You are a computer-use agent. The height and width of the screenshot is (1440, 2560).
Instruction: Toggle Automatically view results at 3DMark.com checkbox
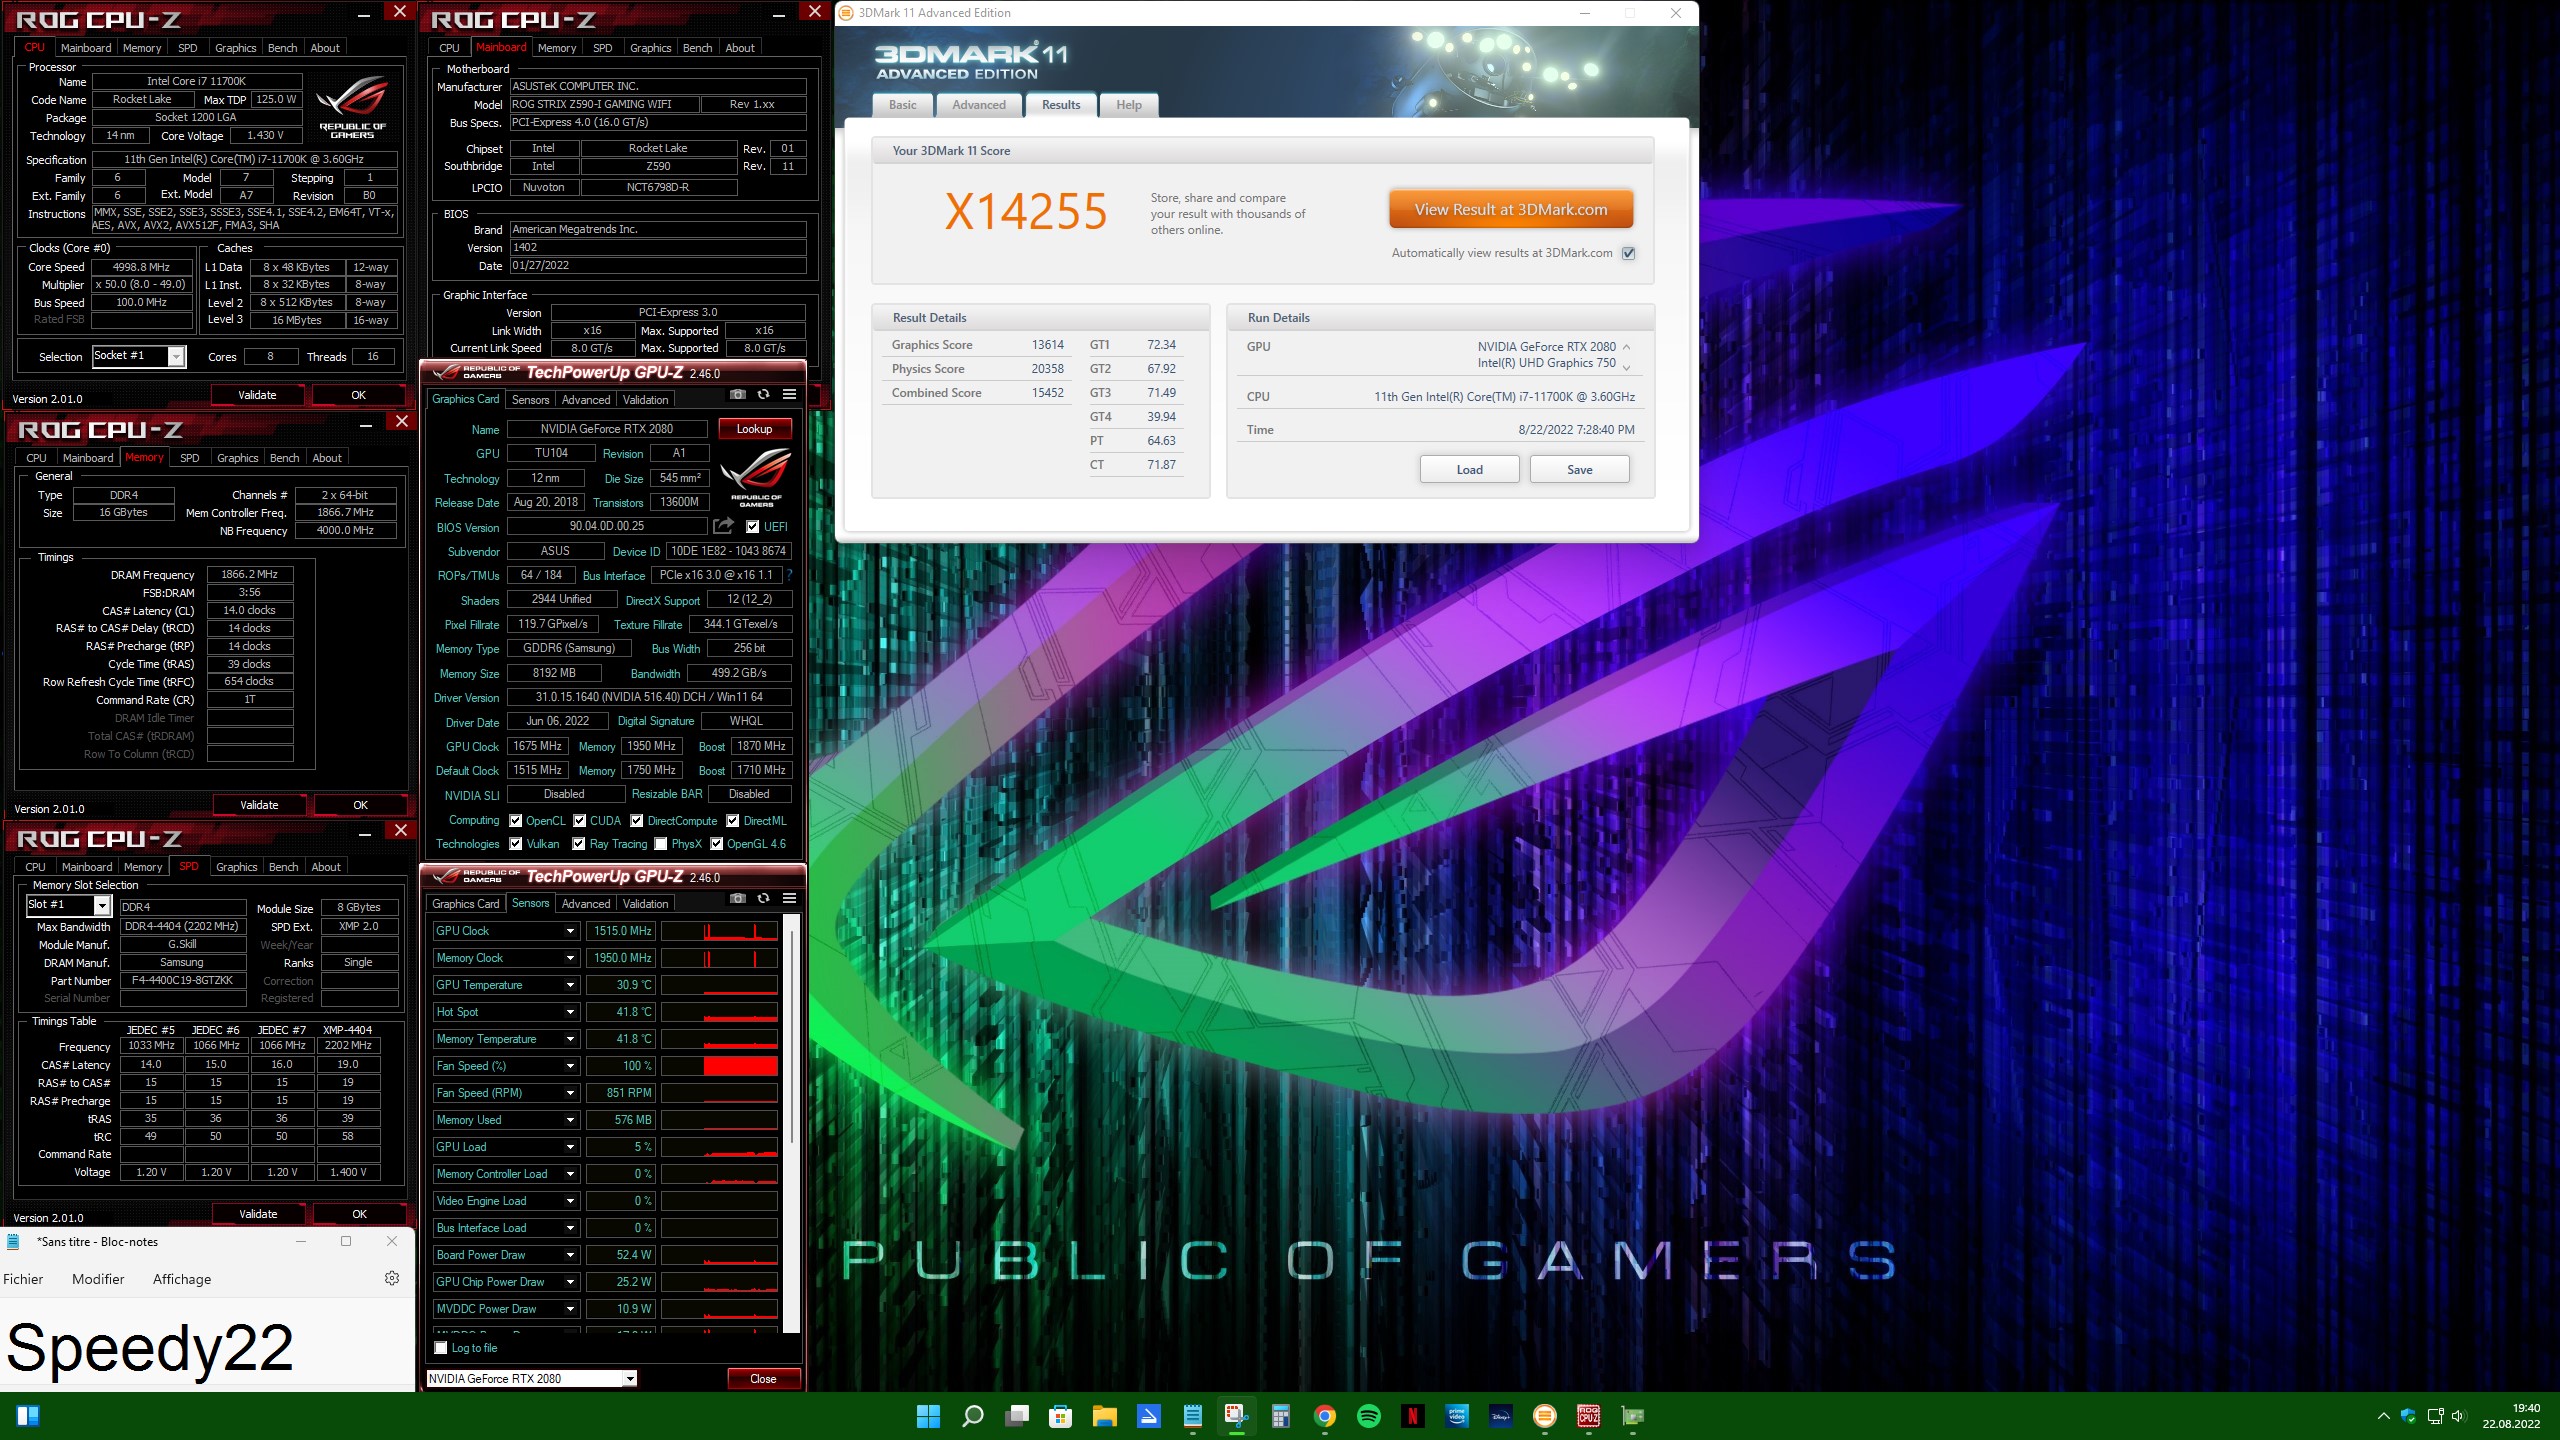pos(1629,253)
